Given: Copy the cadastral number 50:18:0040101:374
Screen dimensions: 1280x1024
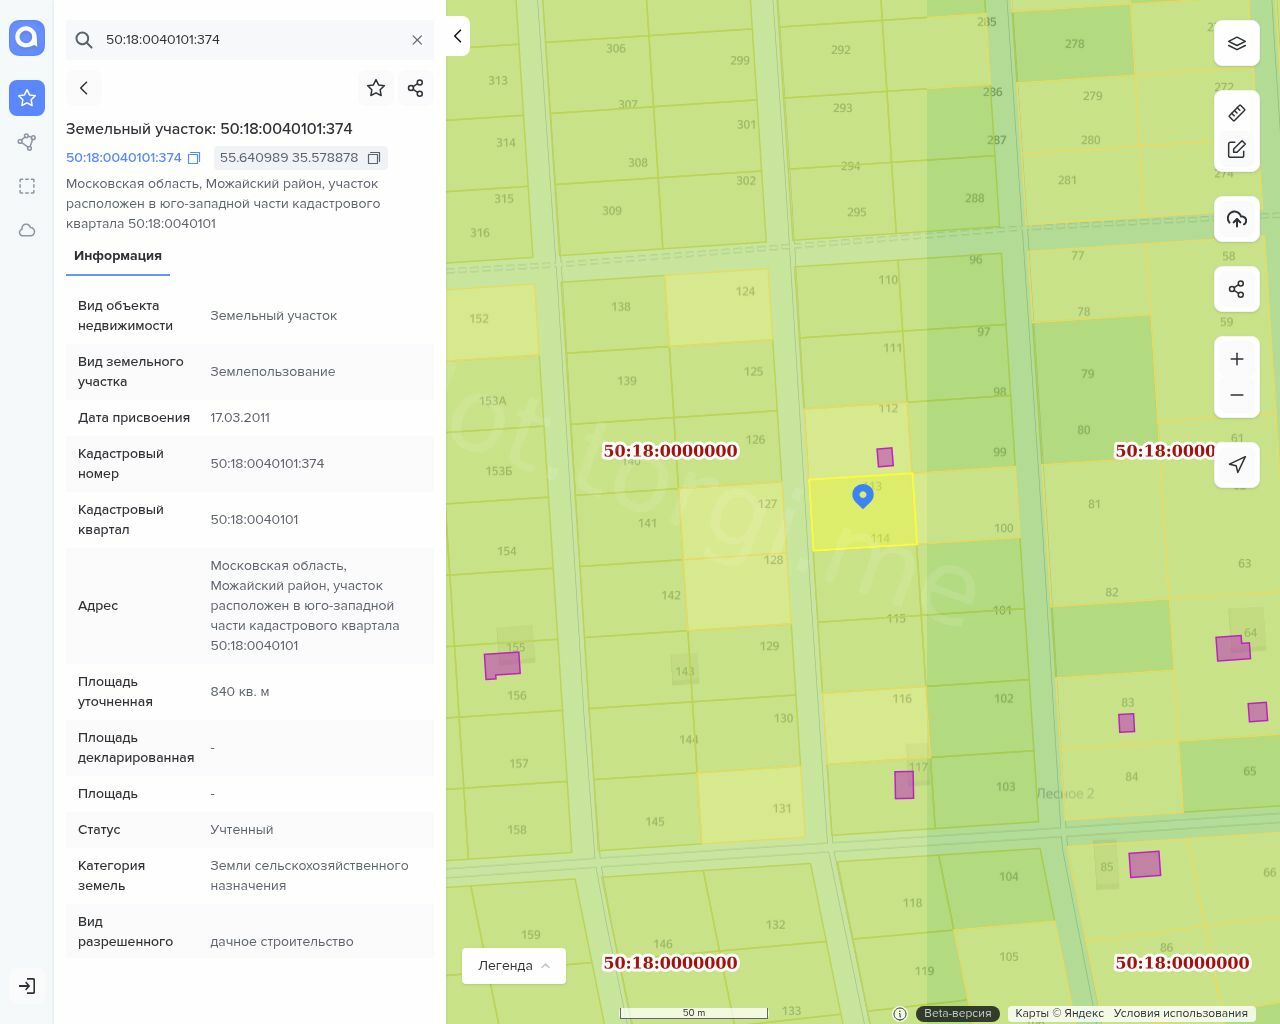Looking at the screenshot, I should click(x=195, y=158).
